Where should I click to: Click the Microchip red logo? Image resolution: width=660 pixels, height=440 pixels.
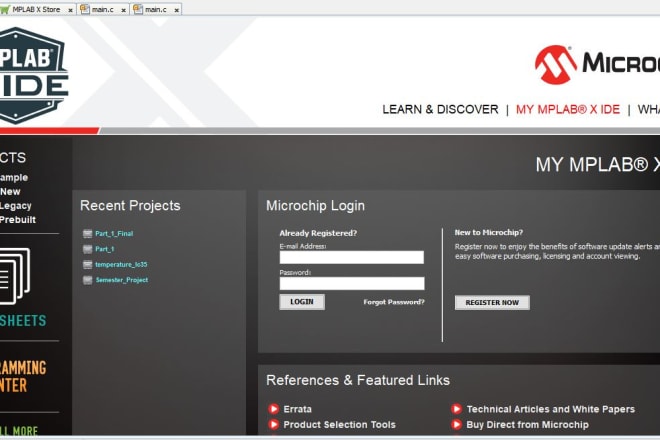tap(556, 64)
